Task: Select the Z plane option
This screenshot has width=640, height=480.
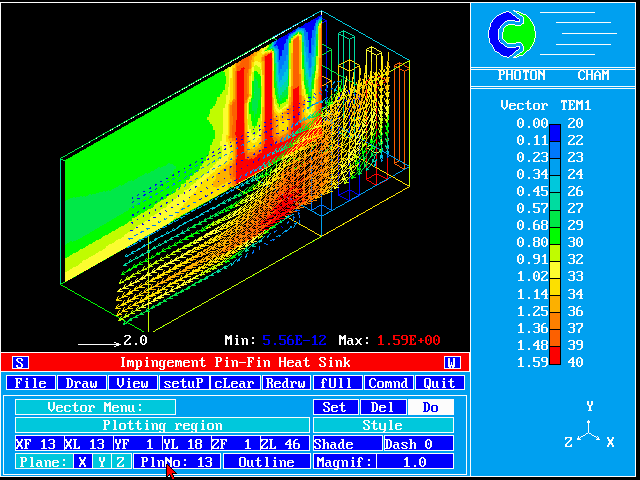Action: click(x=120, y=462)
